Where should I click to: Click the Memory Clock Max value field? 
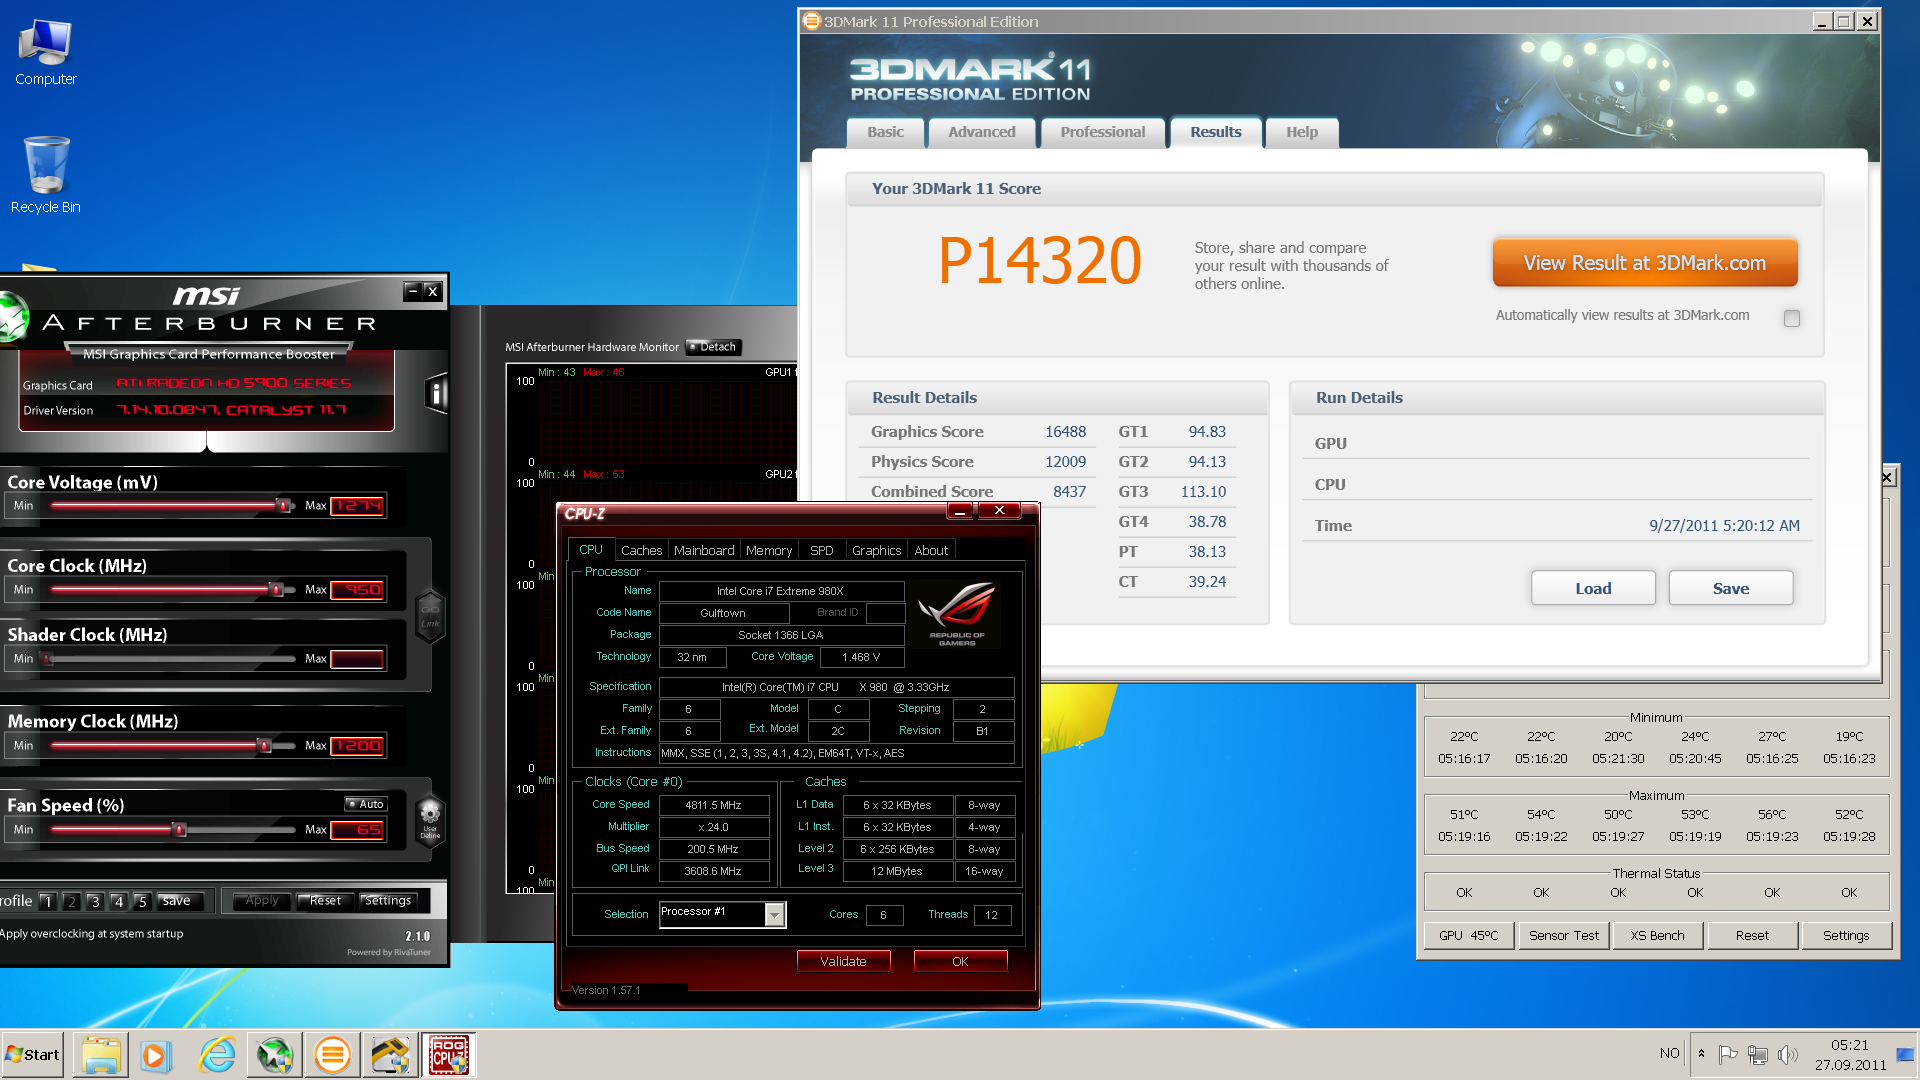pos(357,746)
